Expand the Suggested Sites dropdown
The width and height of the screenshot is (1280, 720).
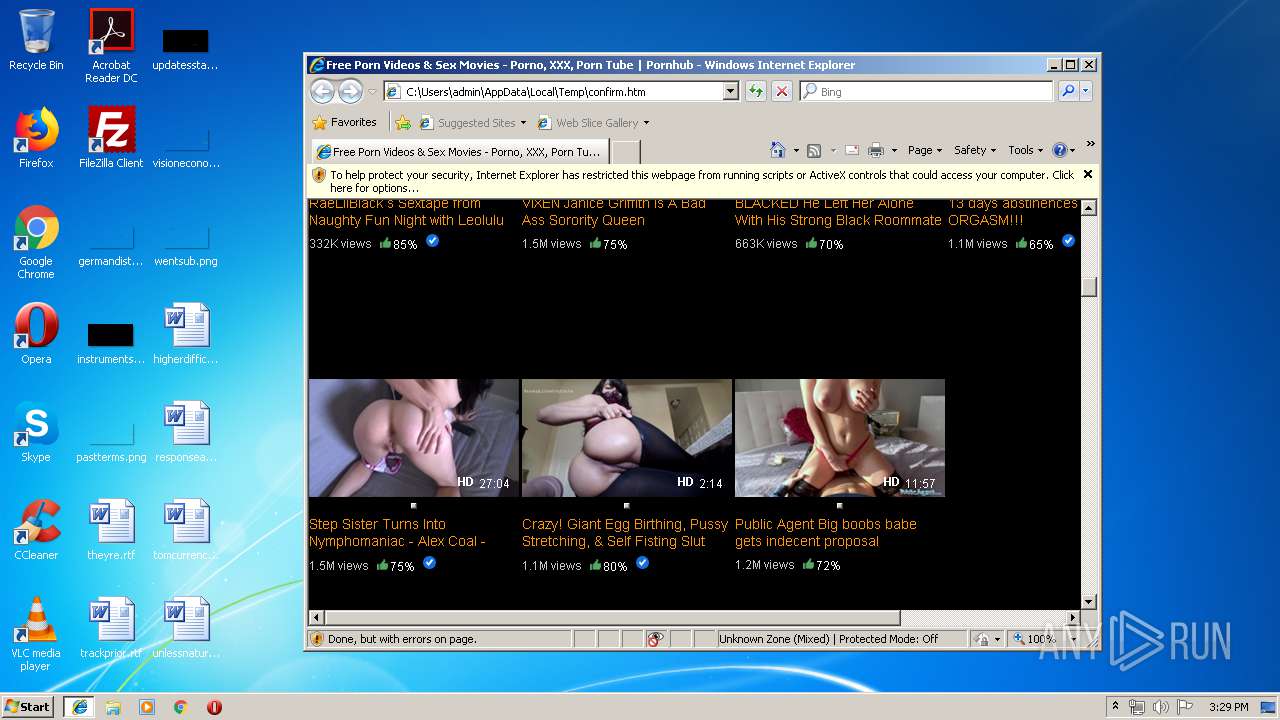click(523, 123)
